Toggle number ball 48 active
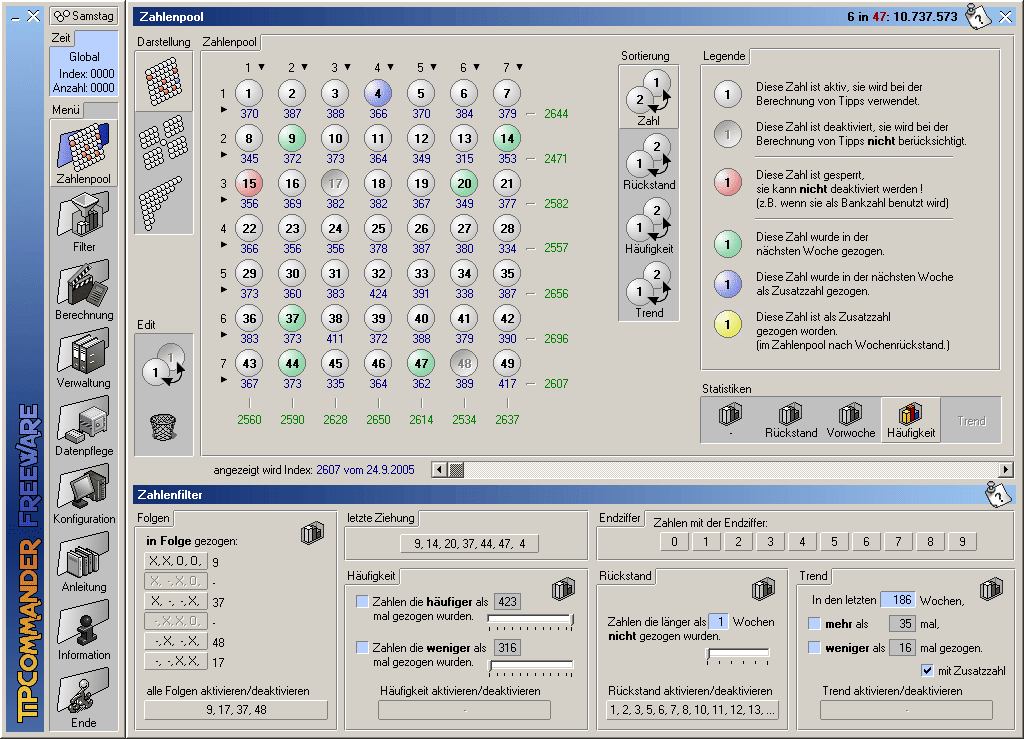The height and width of the screenshot is (739, 1024). pos(464,363)
